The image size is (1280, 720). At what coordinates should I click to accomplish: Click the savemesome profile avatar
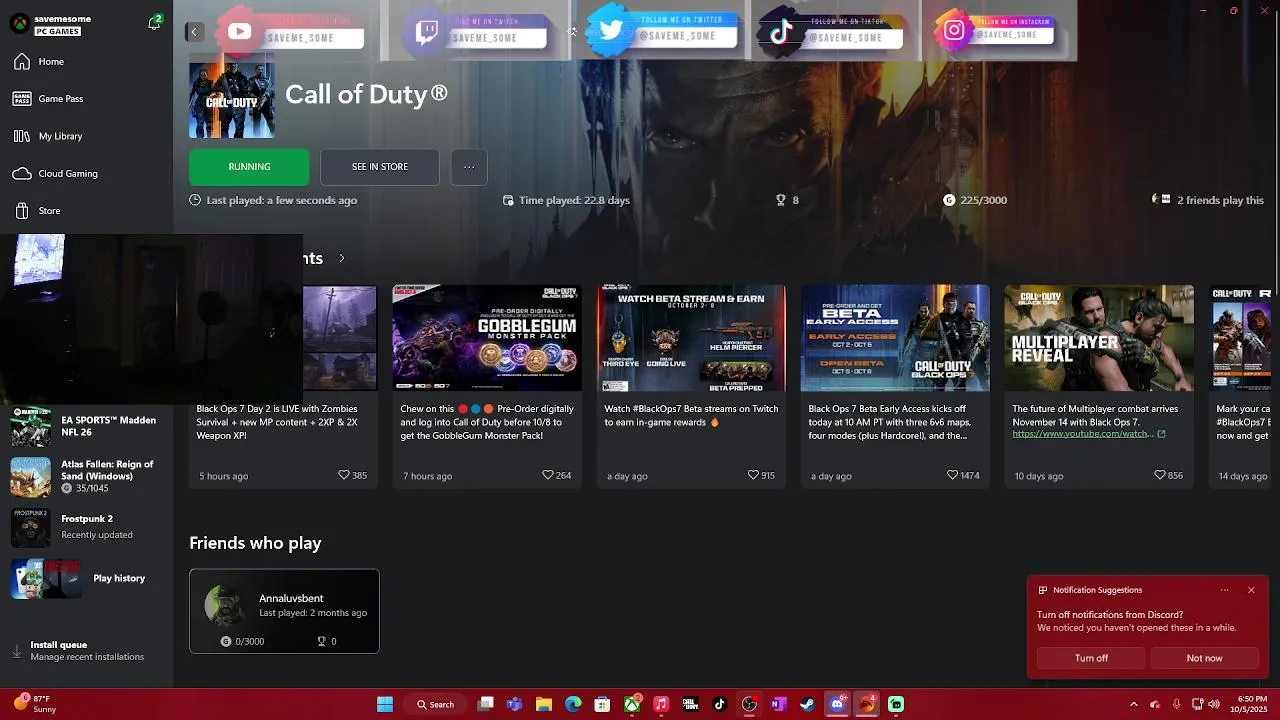click(19, 24)
